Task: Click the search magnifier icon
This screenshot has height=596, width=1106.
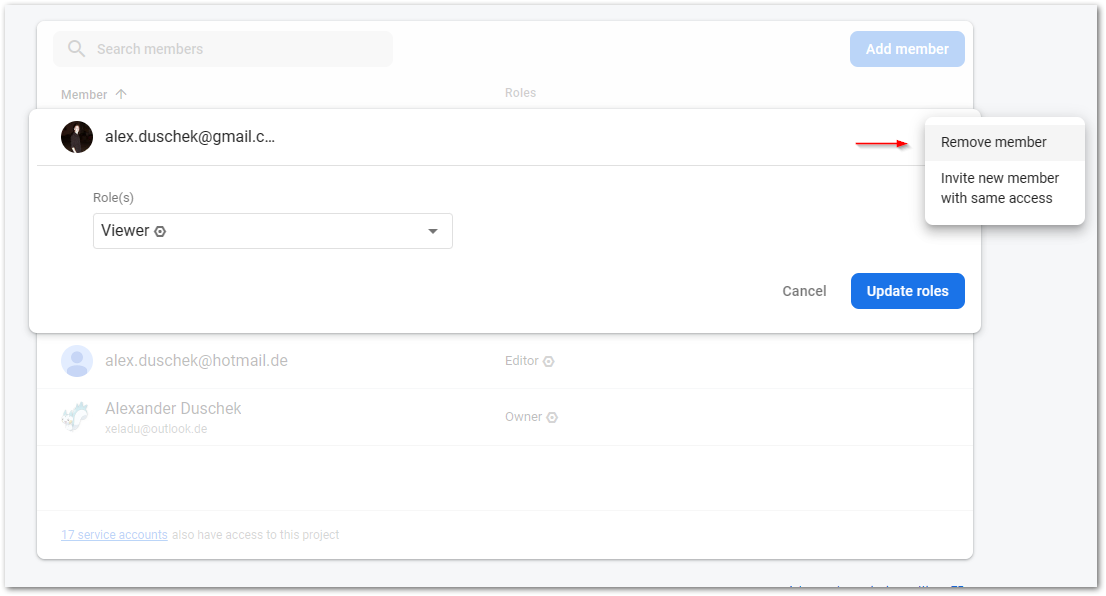Action: [x=76, y=49]
